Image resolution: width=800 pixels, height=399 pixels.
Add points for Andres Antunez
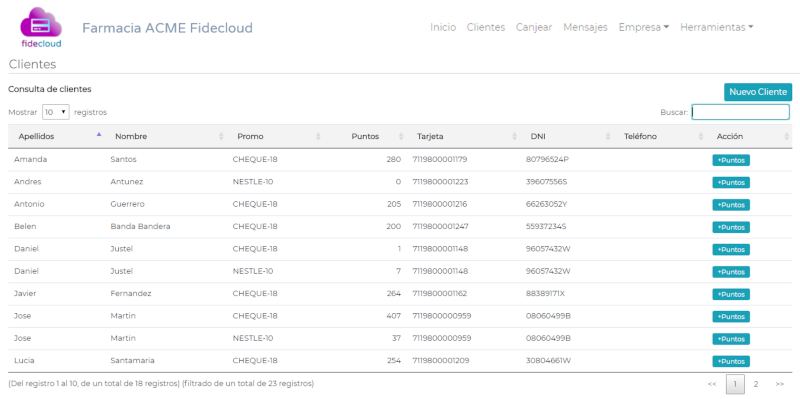coord(731,183)
